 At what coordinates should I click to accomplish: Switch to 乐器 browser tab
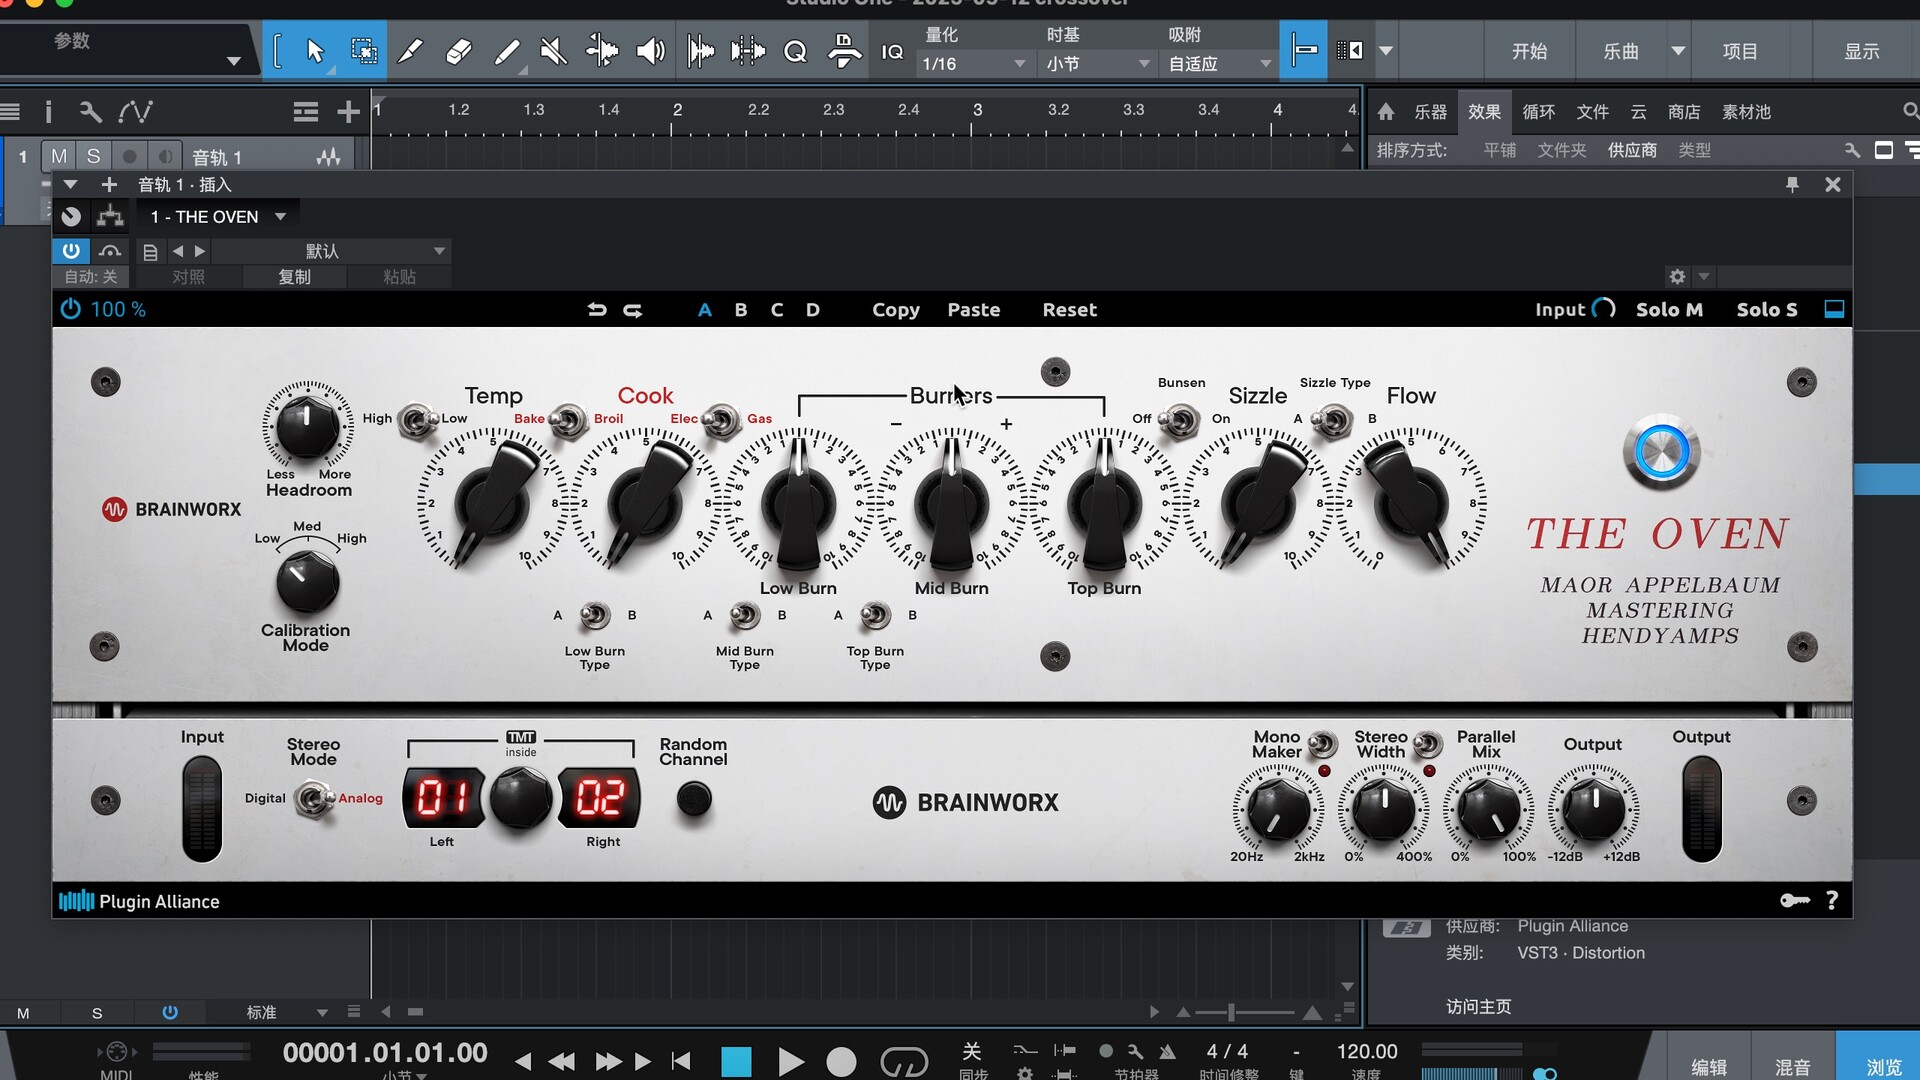pyautogui.click(x=1430, y=112)
